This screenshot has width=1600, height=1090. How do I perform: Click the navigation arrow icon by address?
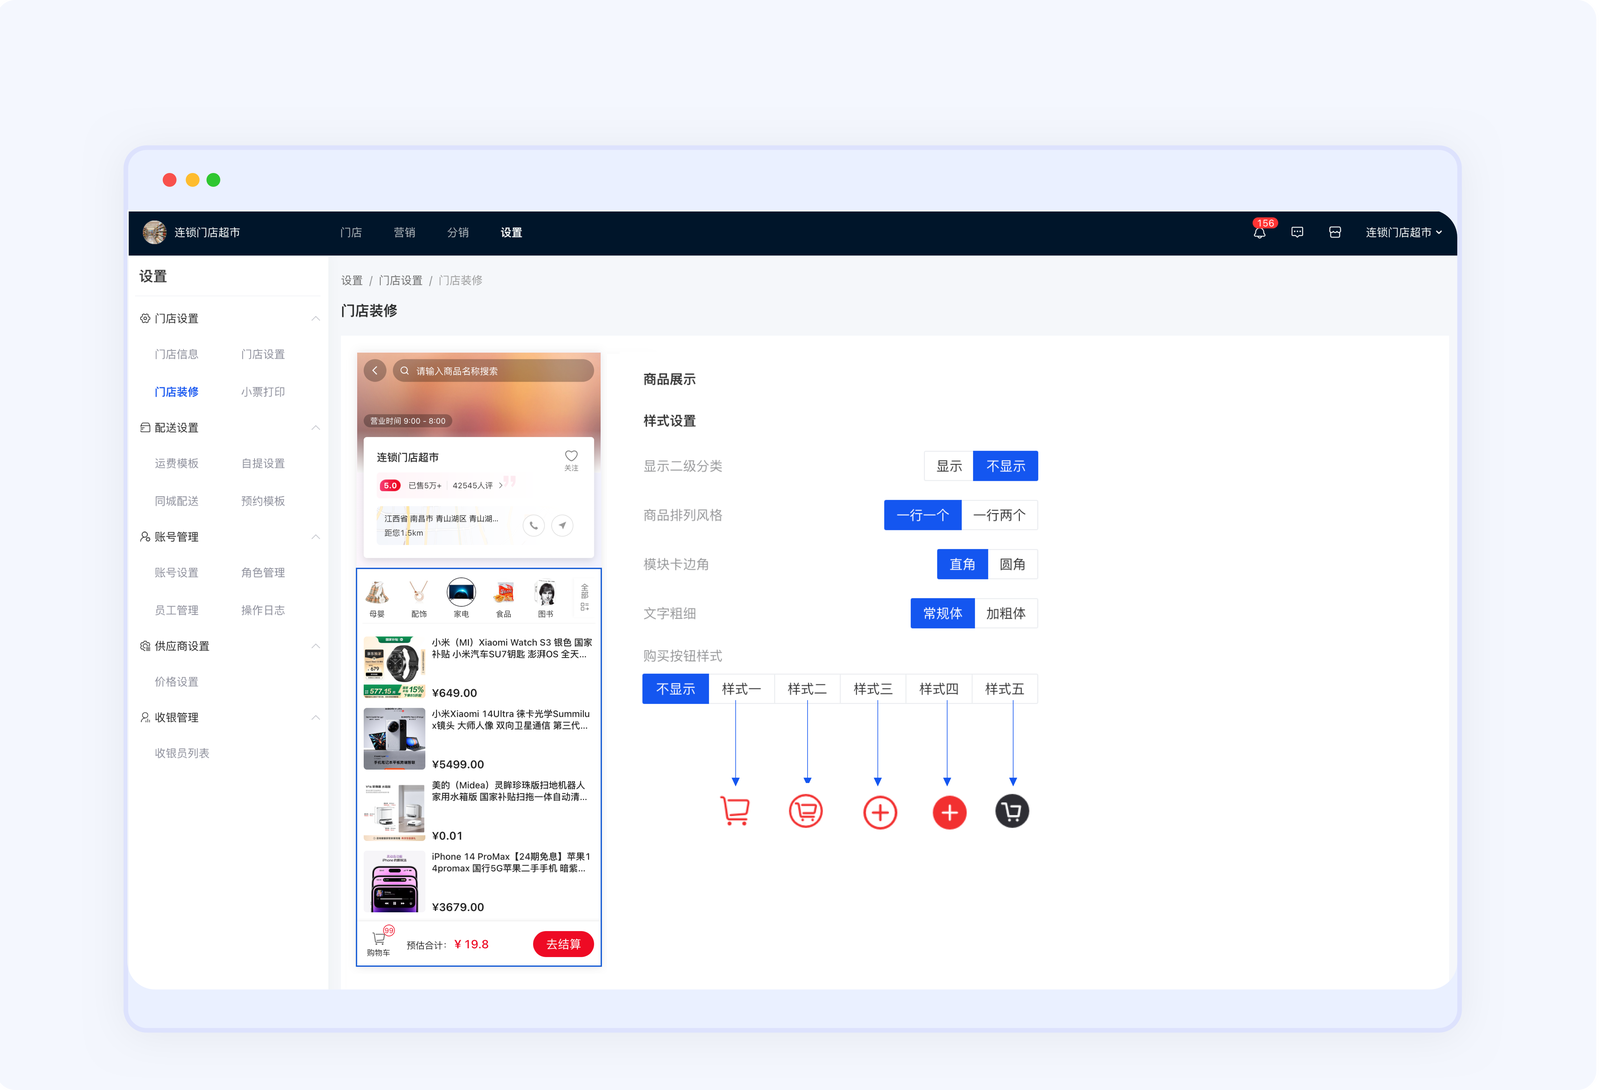[x=563, y=525]
